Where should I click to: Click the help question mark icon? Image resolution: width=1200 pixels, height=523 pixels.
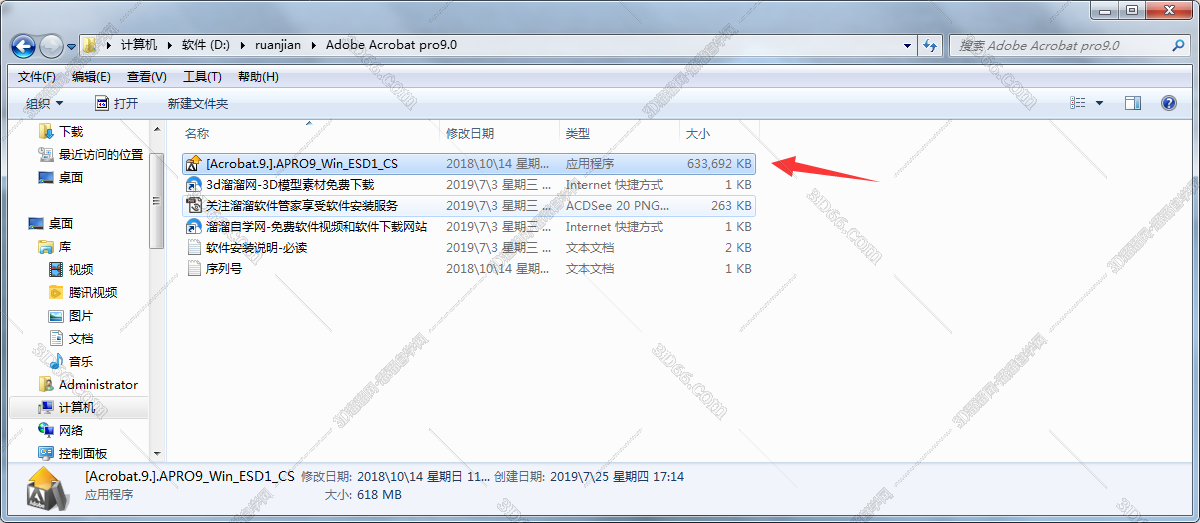(1168, 103)
